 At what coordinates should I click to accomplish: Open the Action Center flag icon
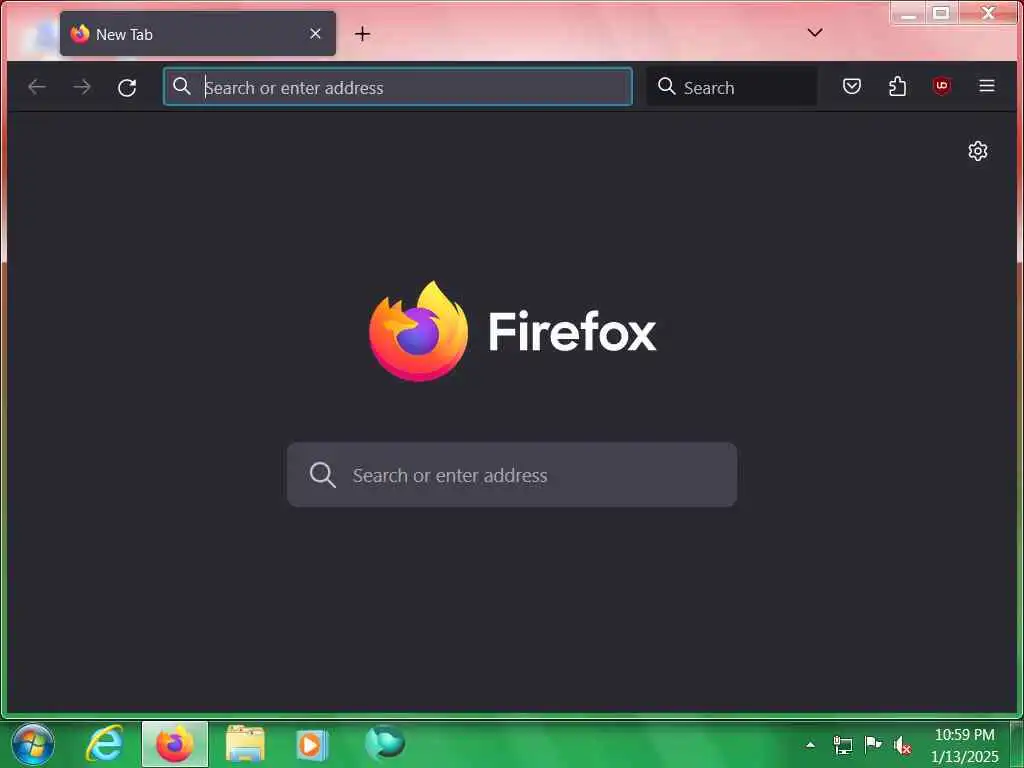point(872,744)
